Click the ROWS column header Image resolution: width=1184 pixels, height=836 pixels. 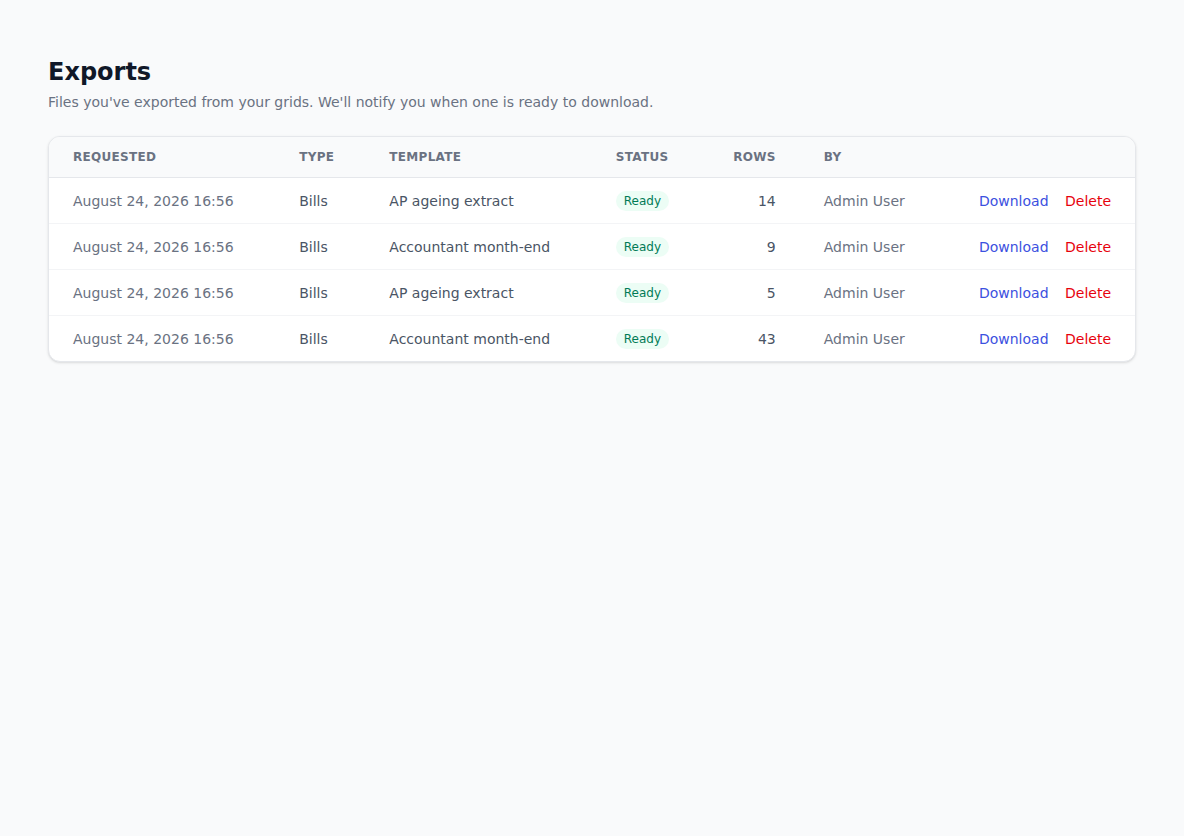[x=754, y=157]
